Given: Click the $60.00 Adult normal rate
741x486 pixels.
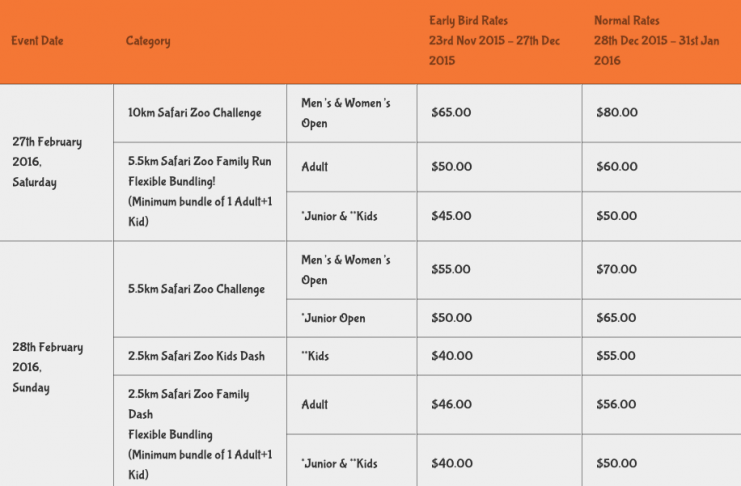Looking at the screenshot, I should click(x=616, y=167).
